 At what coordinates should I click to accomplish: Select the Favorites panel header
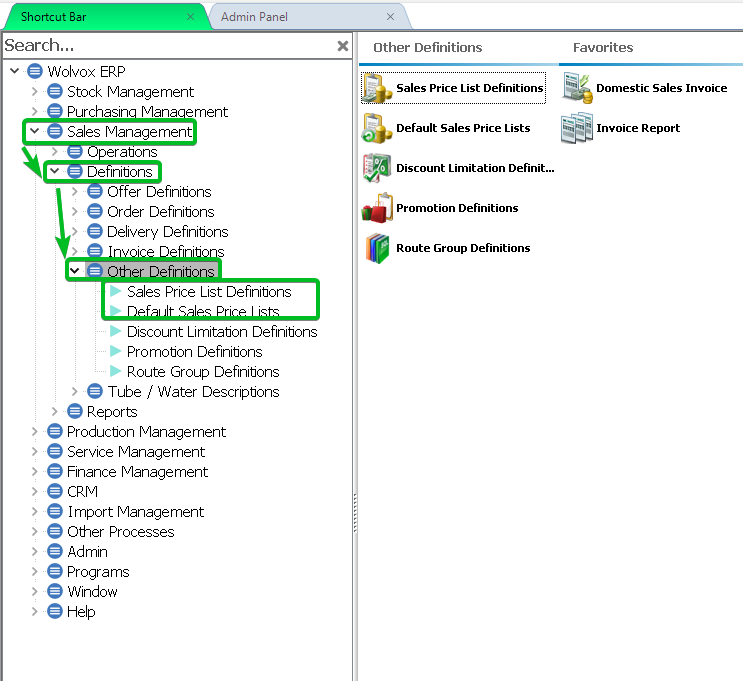point(603,47)
